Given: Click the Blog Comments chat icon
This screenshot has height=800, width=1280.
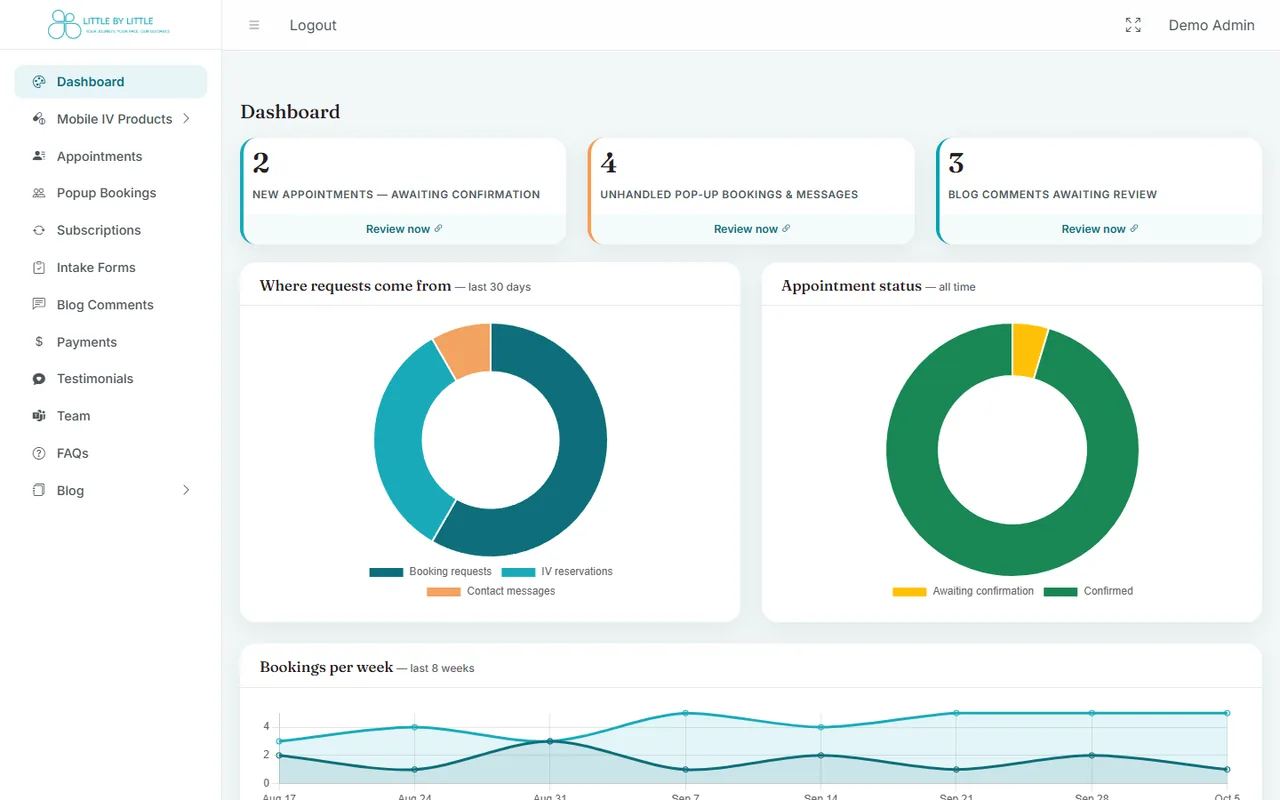Looking at the screenshot, I should (39, 305).
